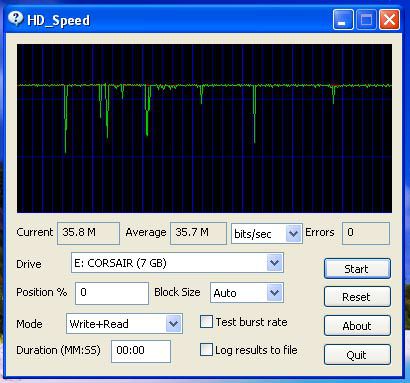The image size is (410, 383).
Task: Click the Average speed value 35.7 M
Action: coord(198,233)
